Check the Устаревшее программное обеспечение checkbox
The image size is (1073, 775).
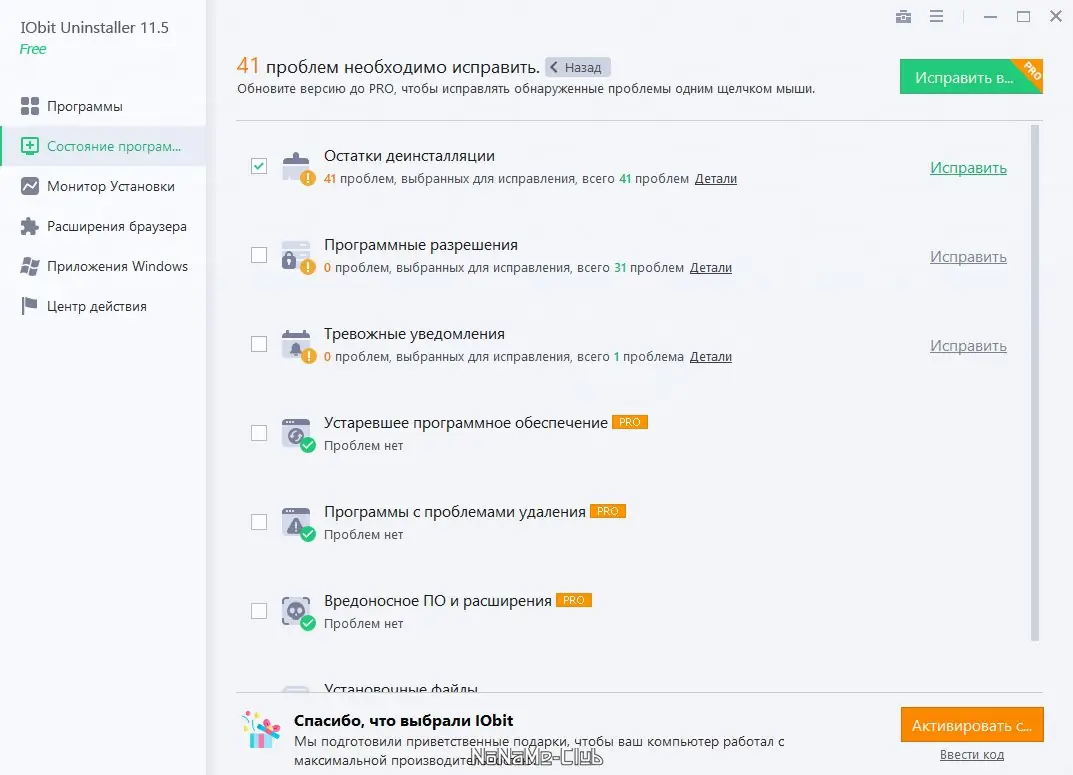259,433
